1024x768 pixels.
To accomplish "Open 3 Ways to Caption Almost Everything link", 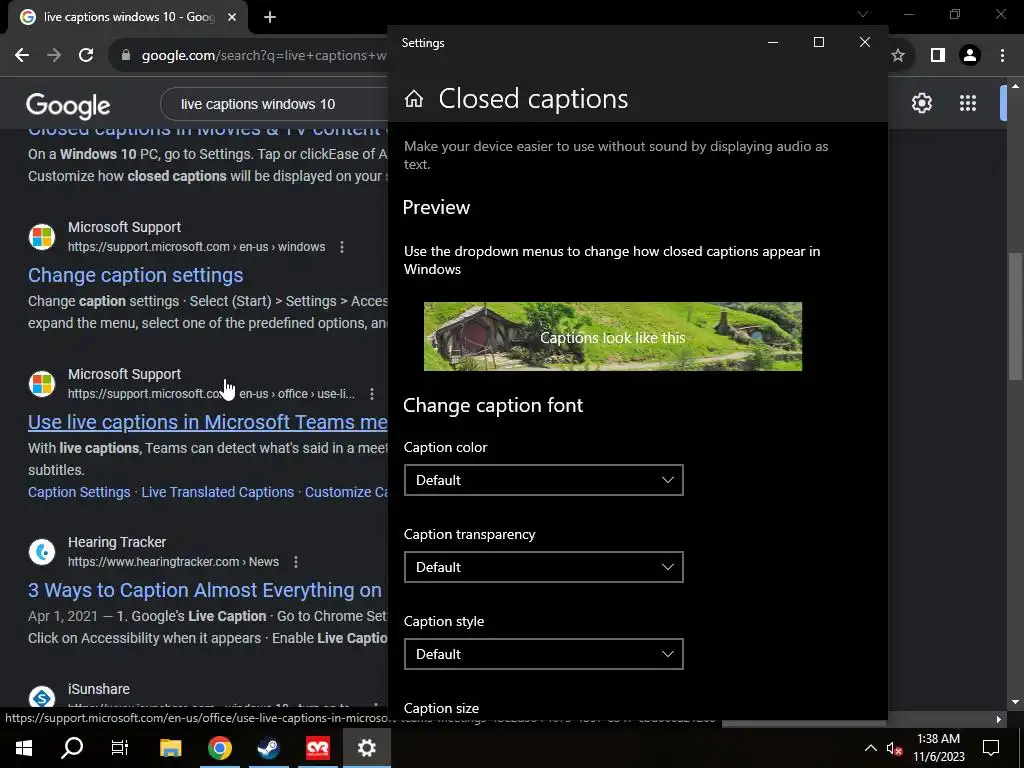I will pyautogui.click(x=205, y=590).
